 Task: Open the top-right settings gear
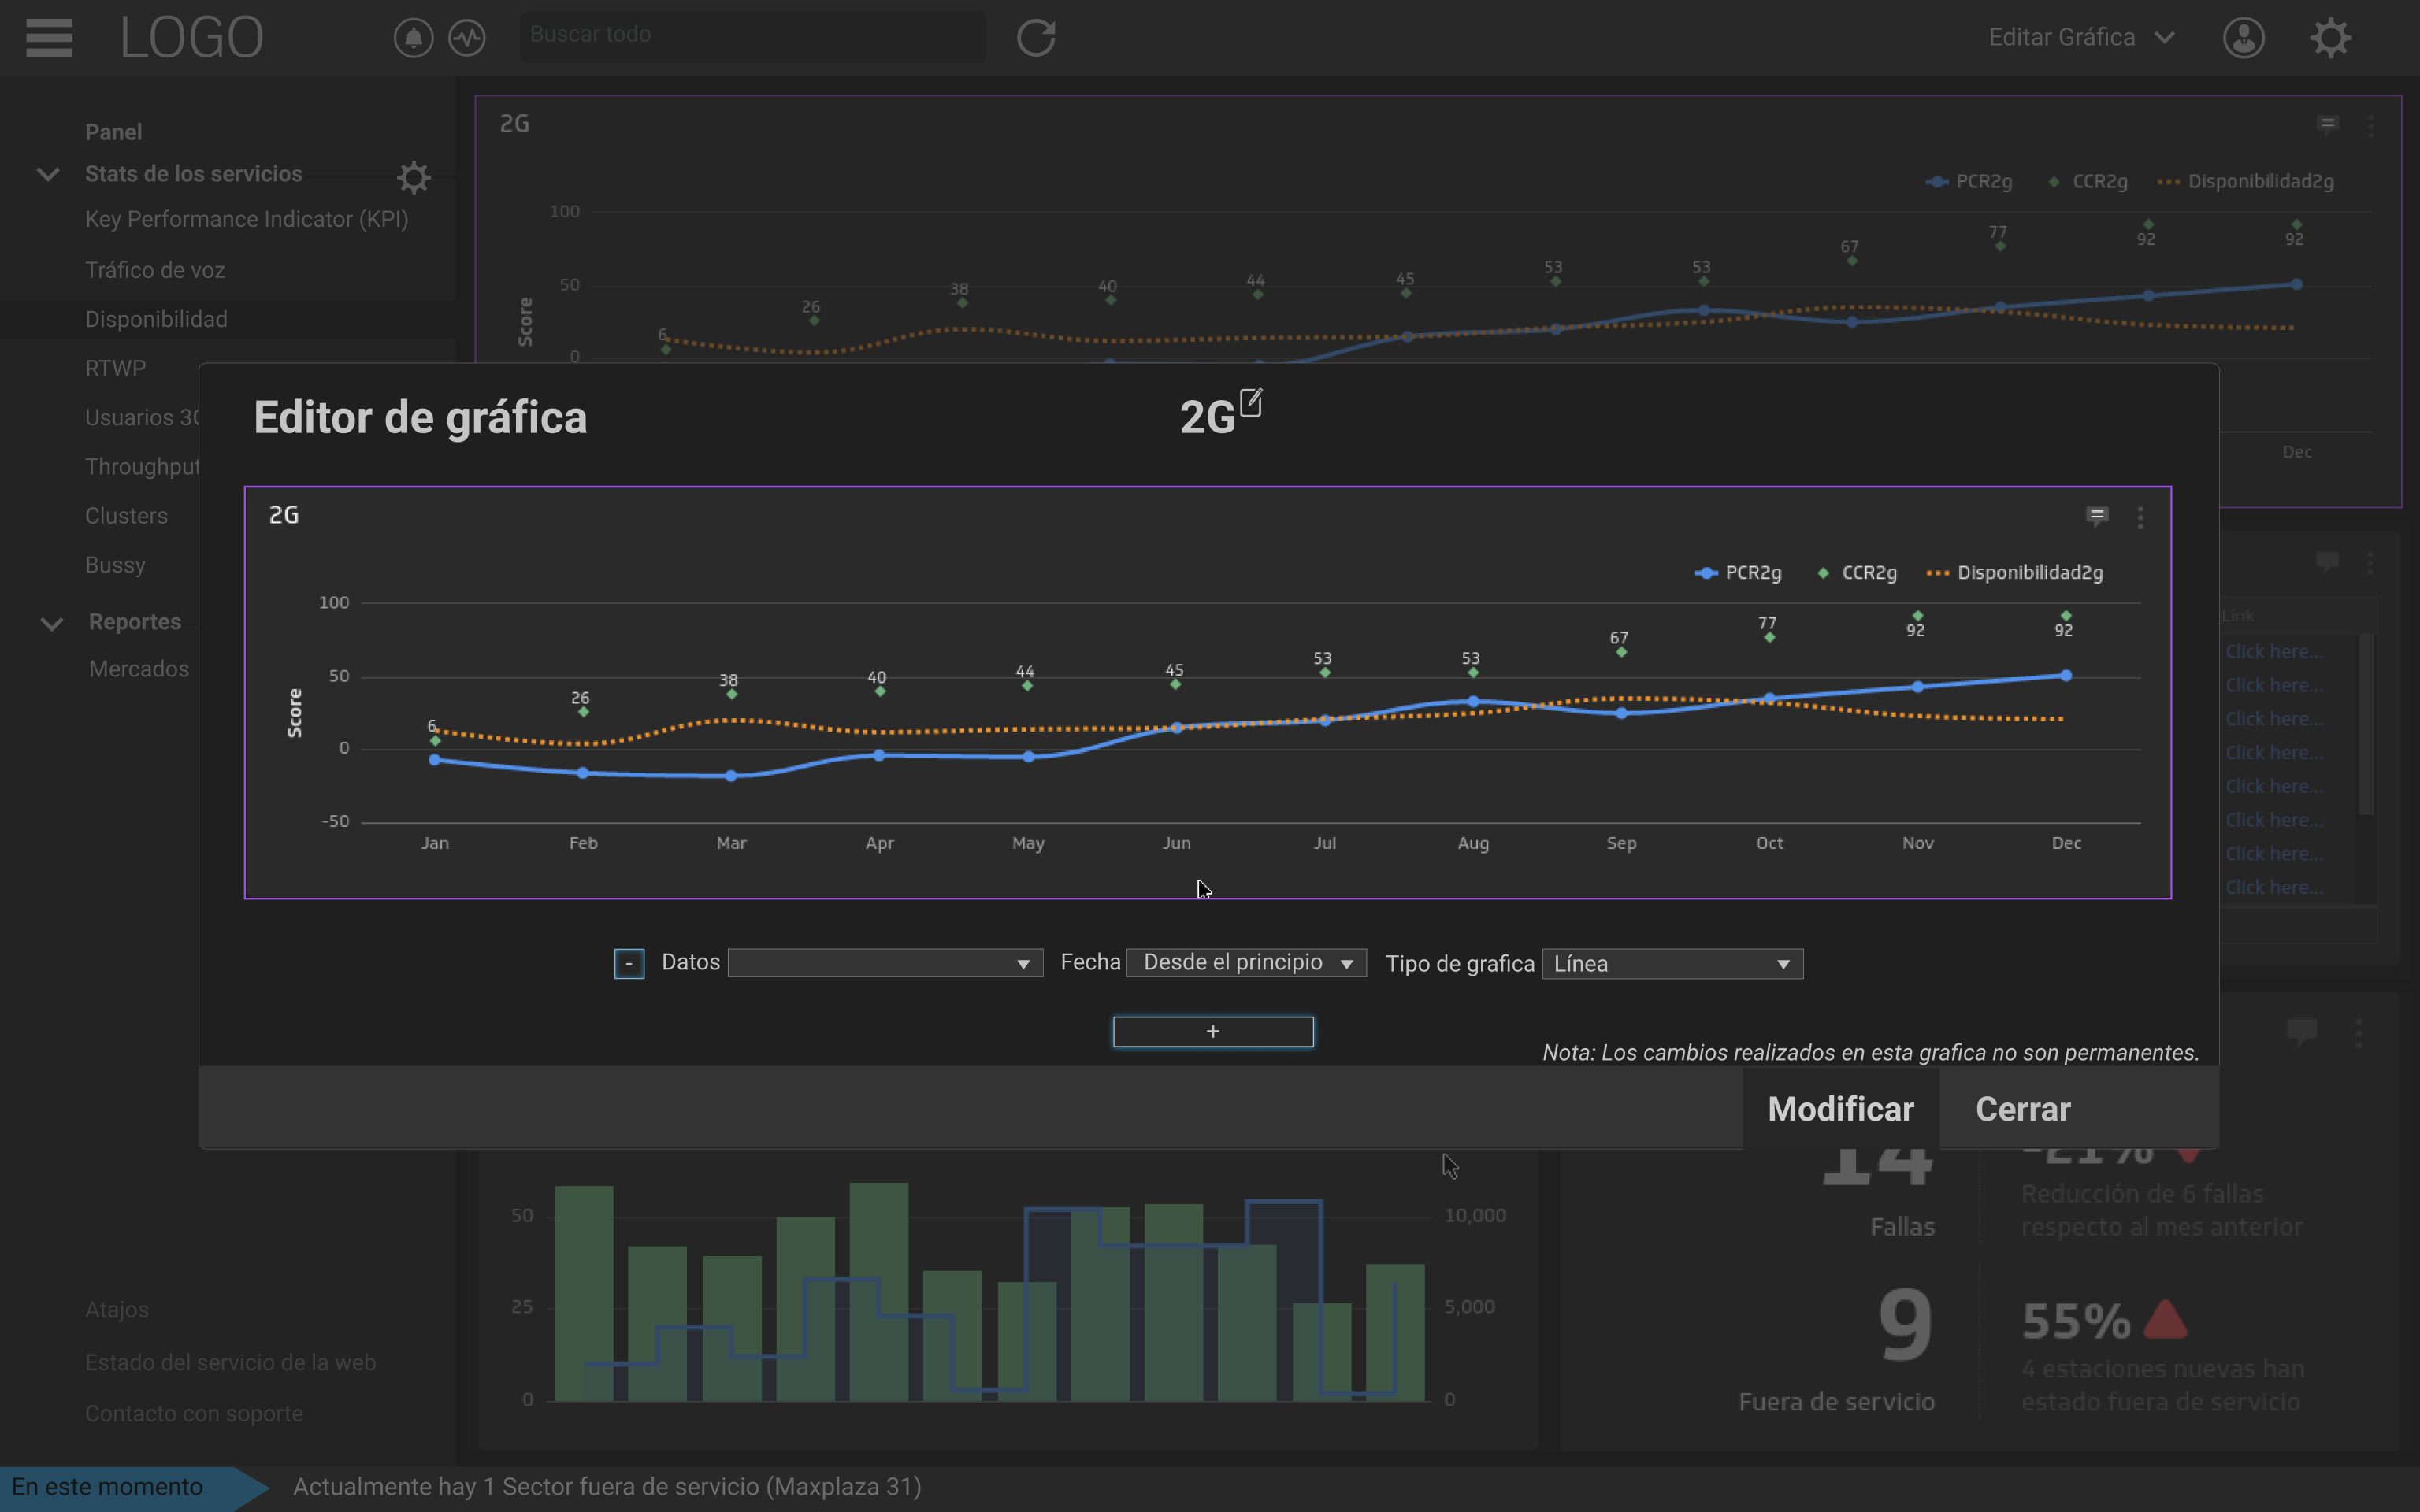[x=2330, y=38]
